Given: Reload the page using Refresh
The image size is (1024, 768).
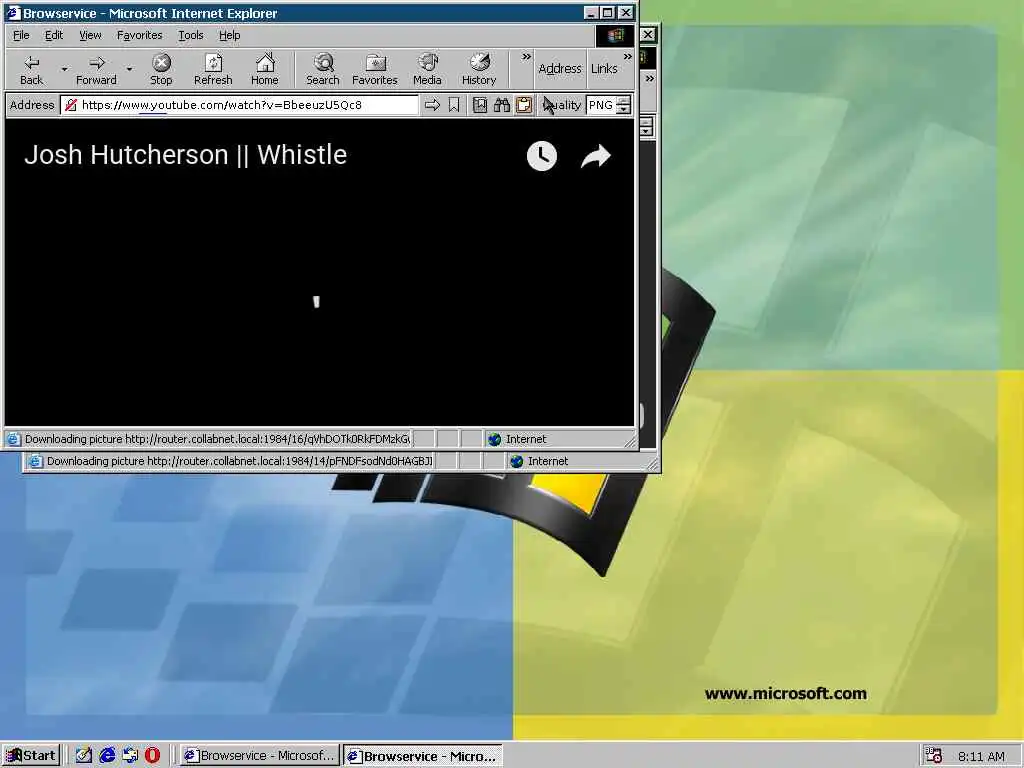Looking at the screenshot, I should tap(213, 69).
